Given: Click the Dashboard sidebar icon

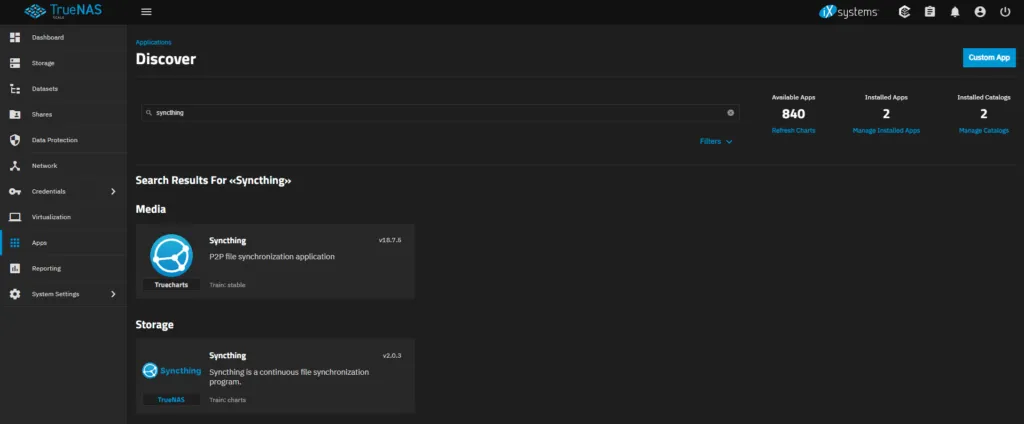Looking at the screenshot, I should 15,37.
